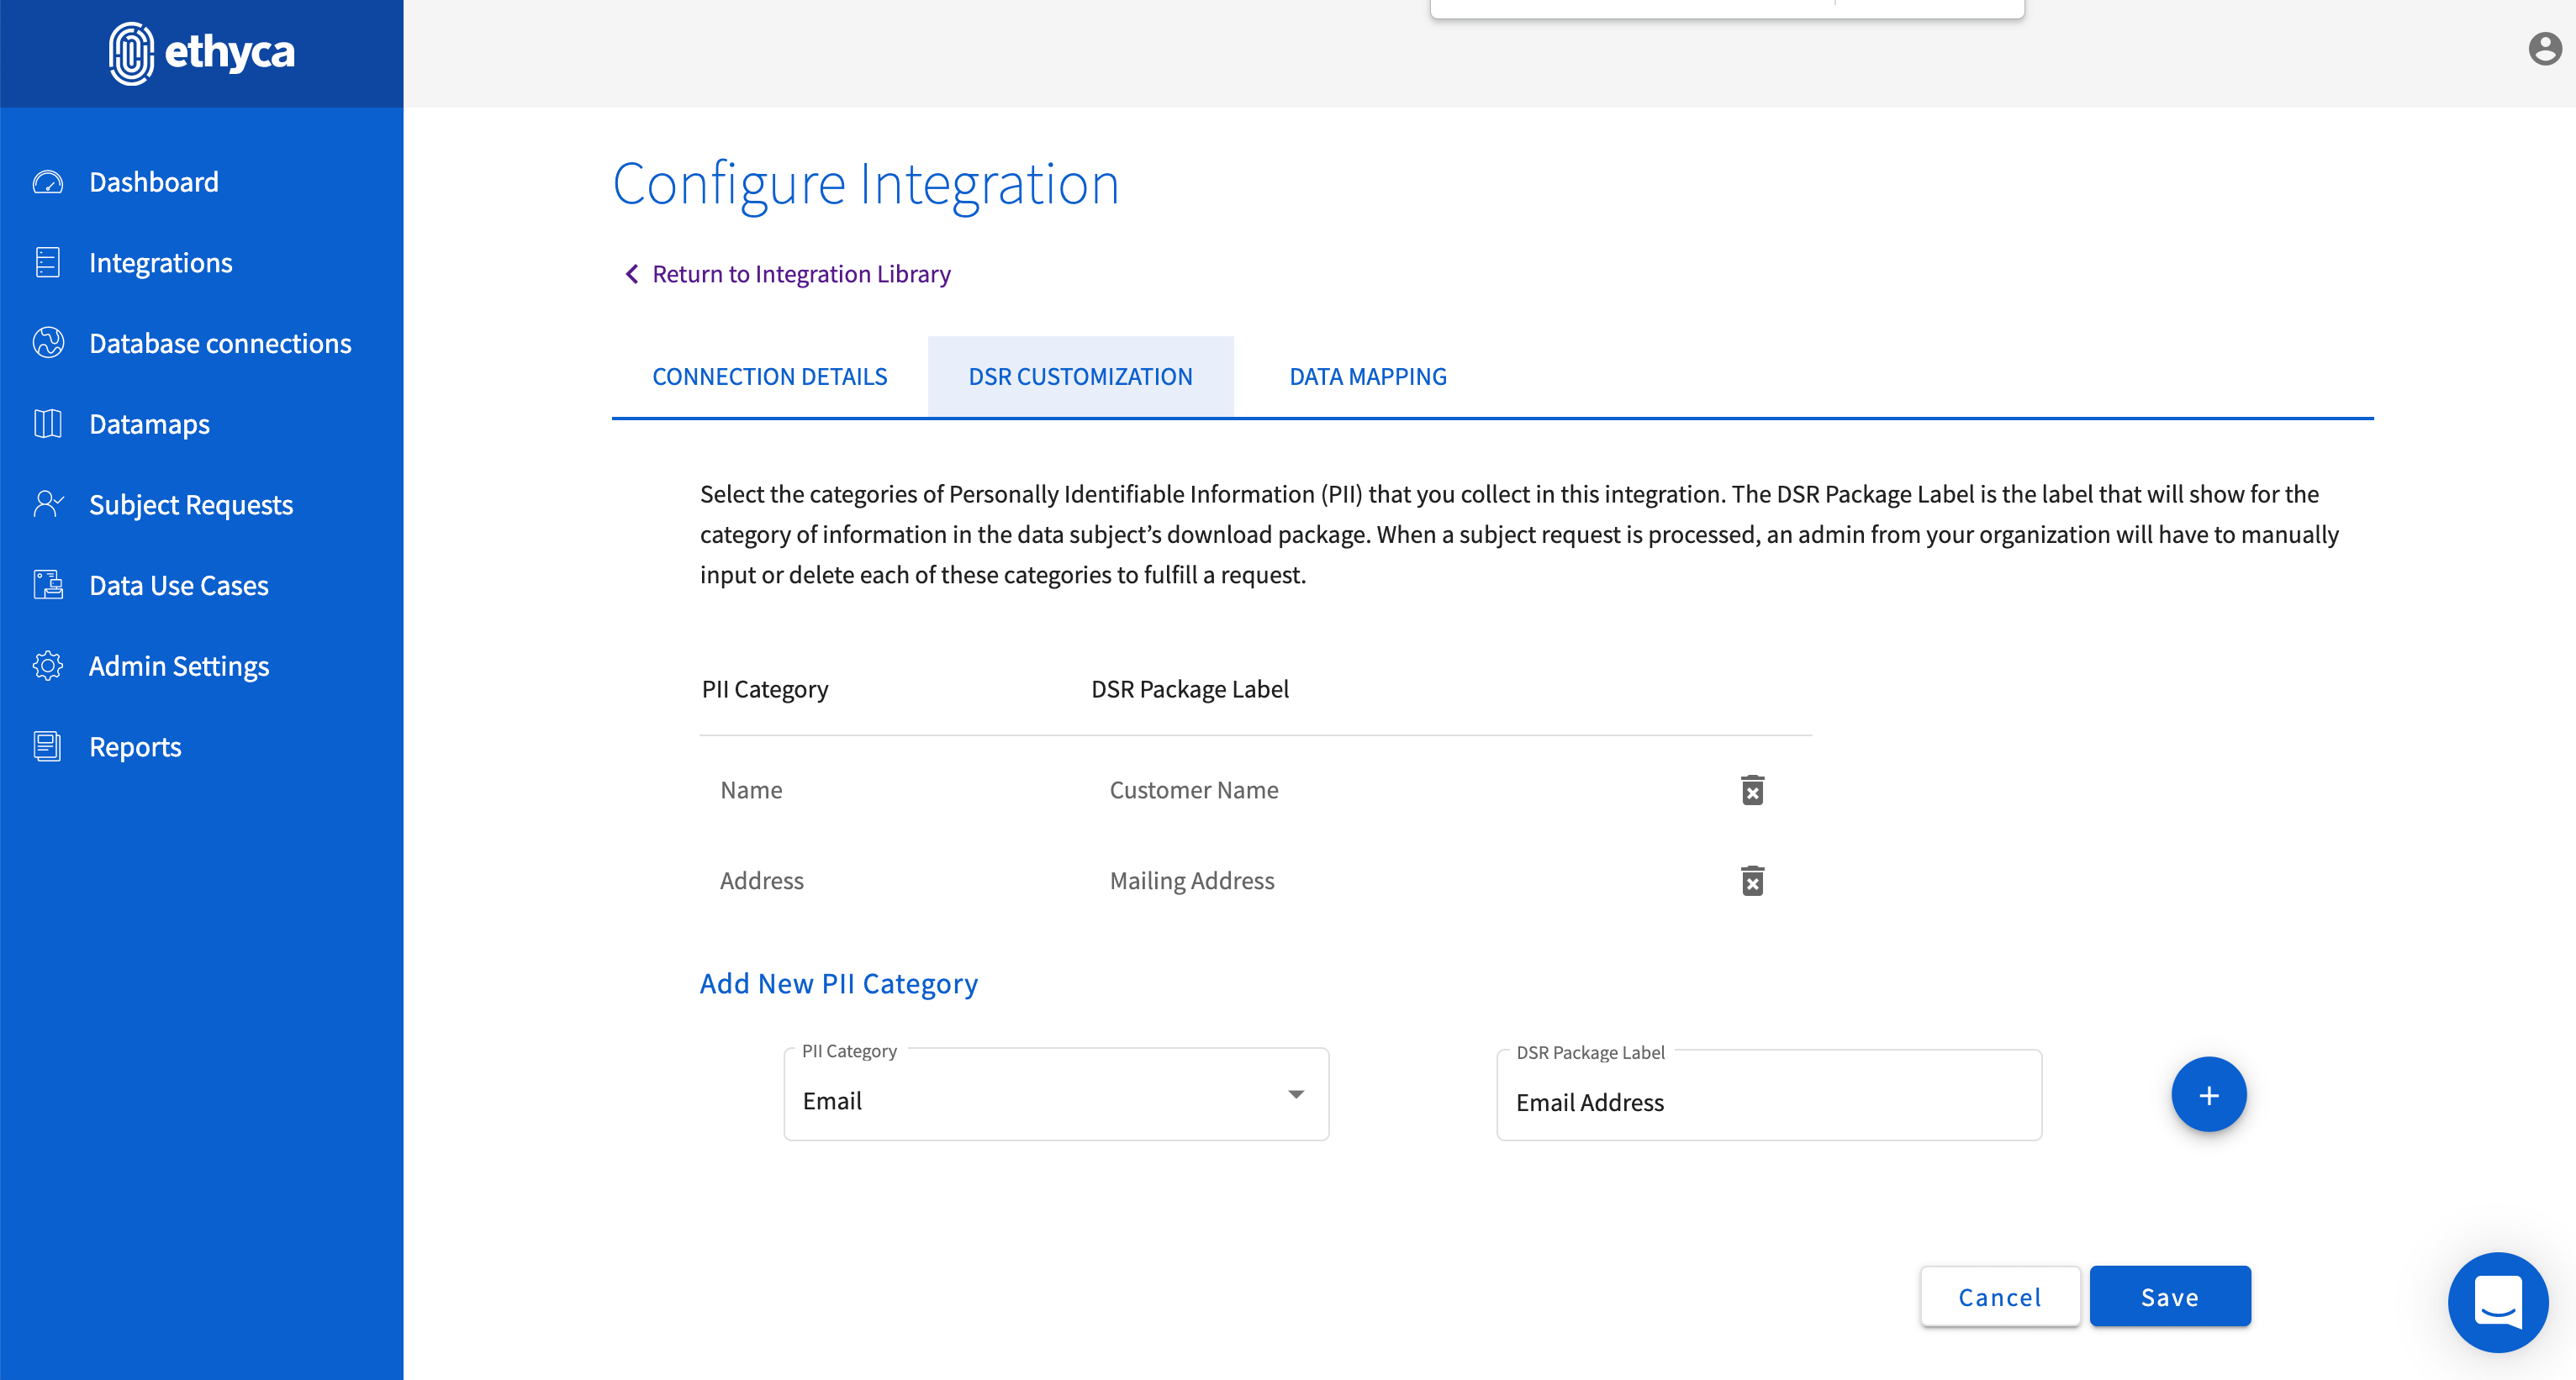Click the Dashboard gauge icon

pyautogui.click(x=47, y=182)
